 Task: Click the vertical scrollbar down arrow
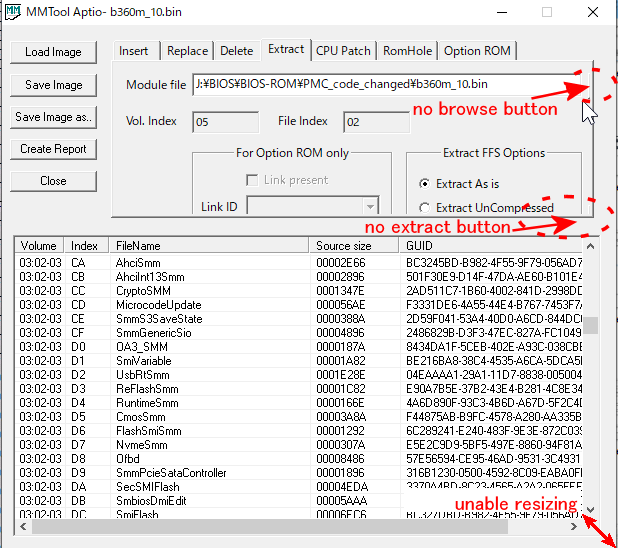point(592,510)
